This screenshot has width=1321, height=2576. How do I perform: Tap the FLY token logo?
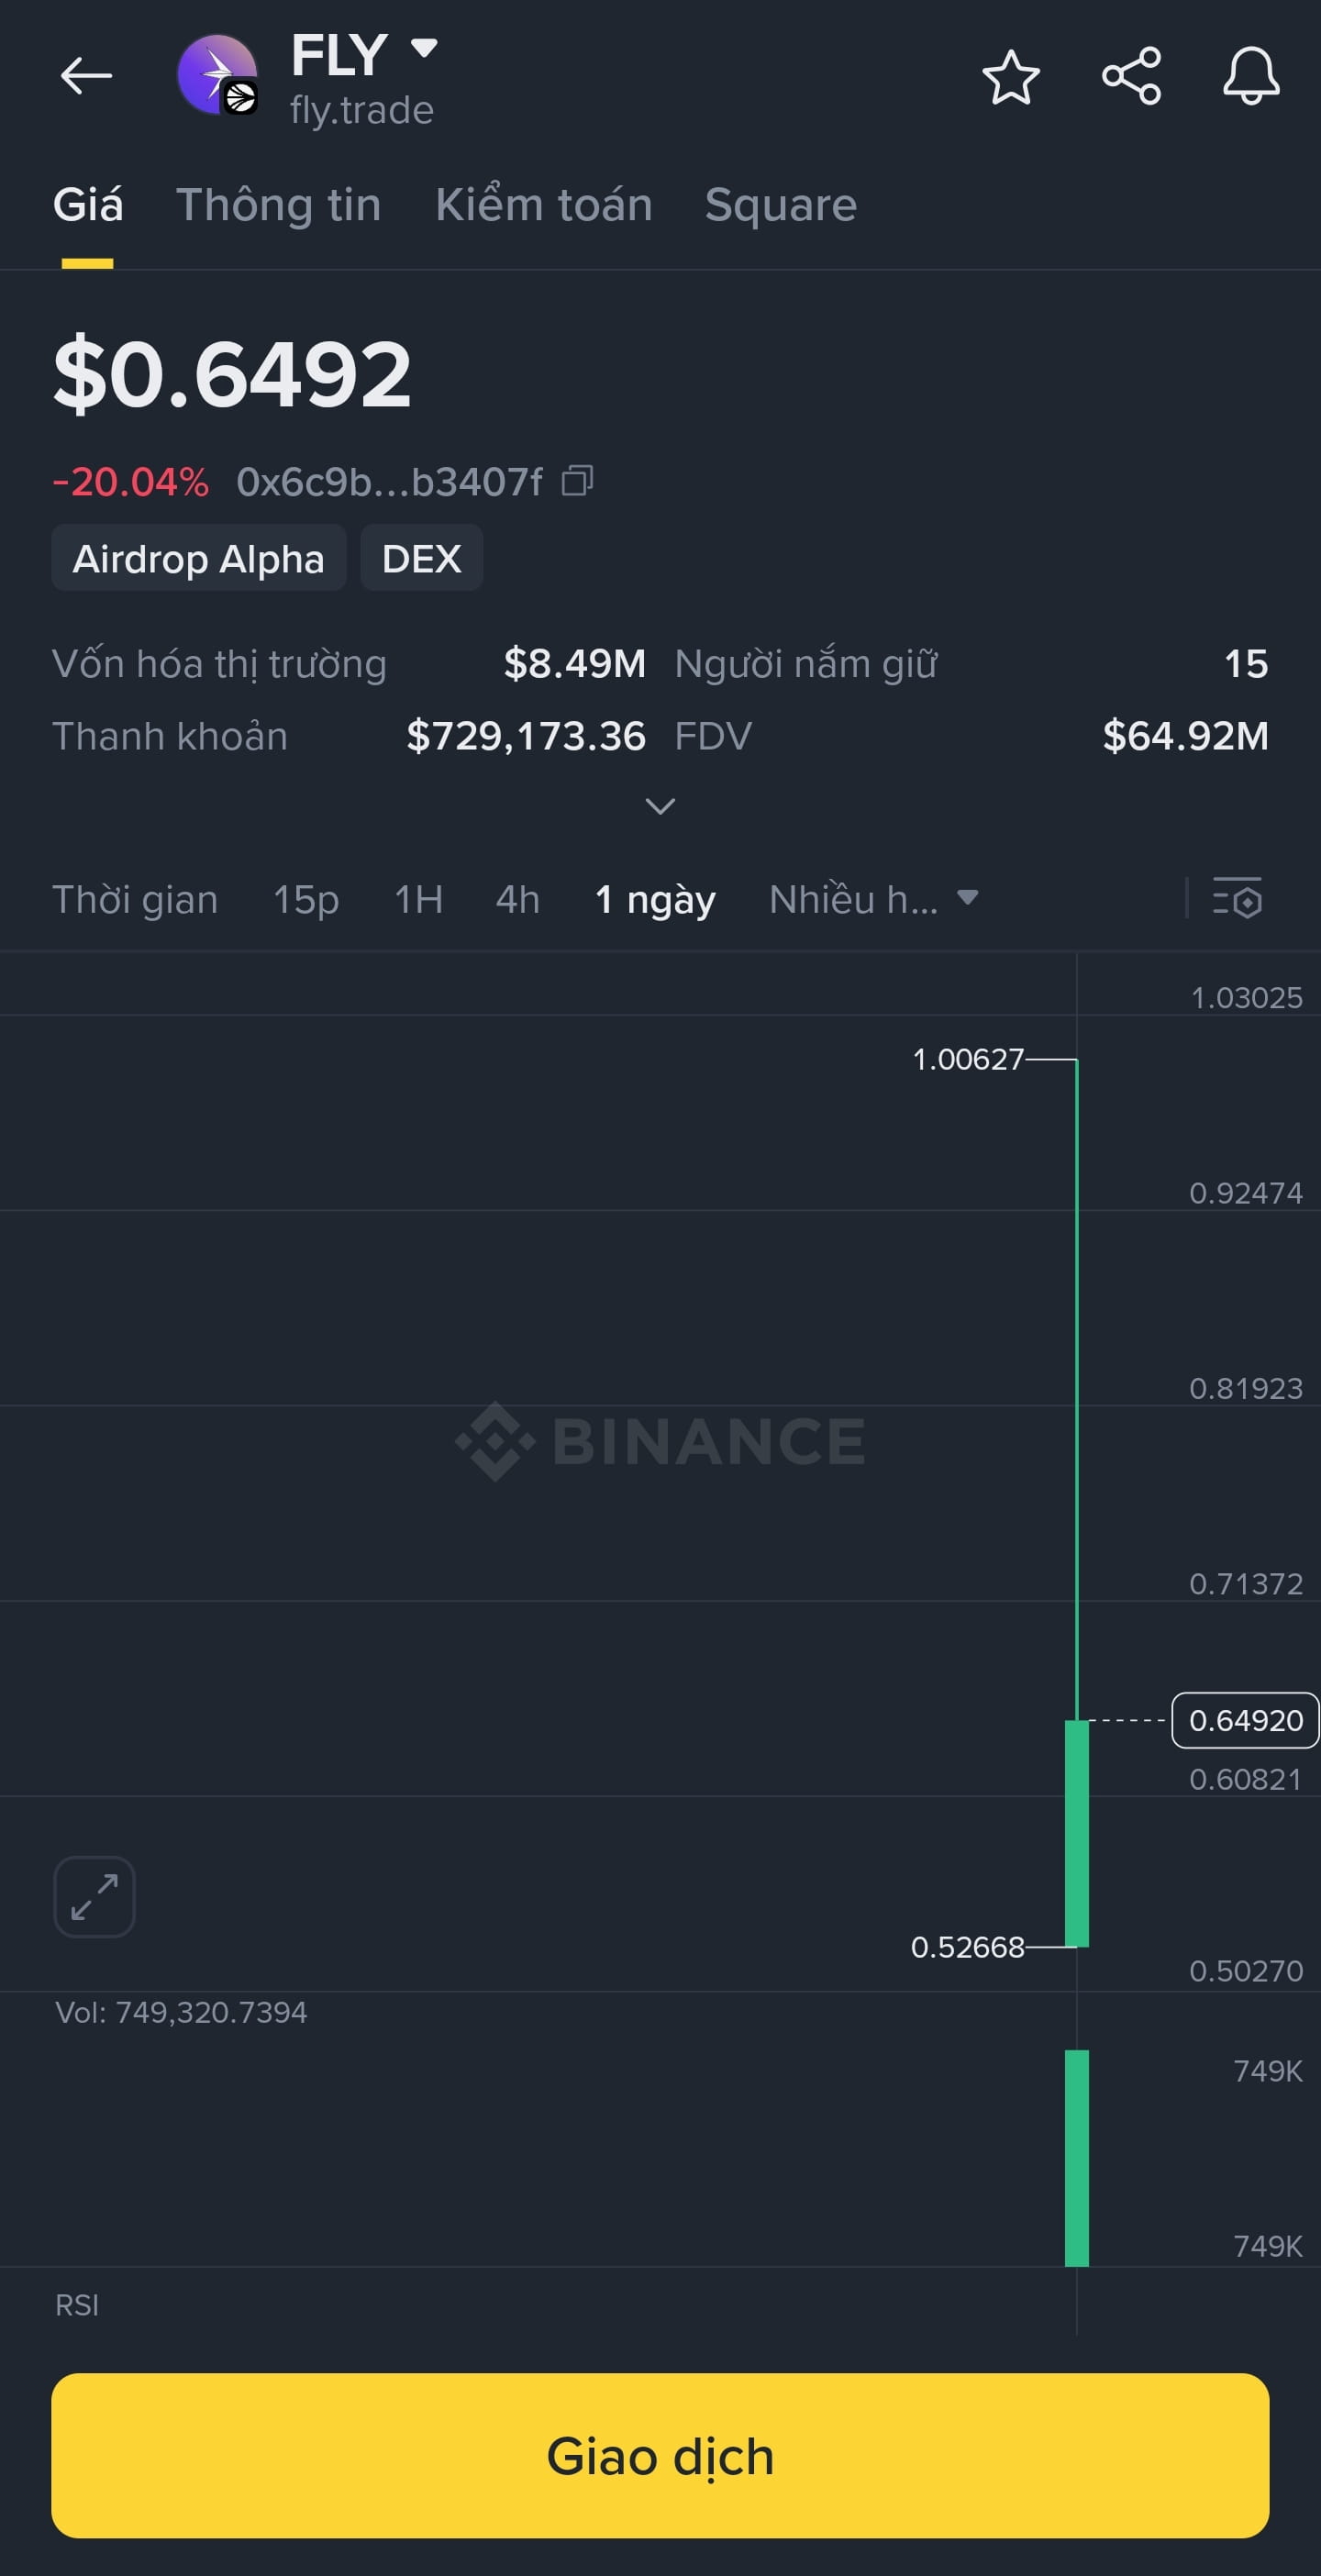[217, 75]
